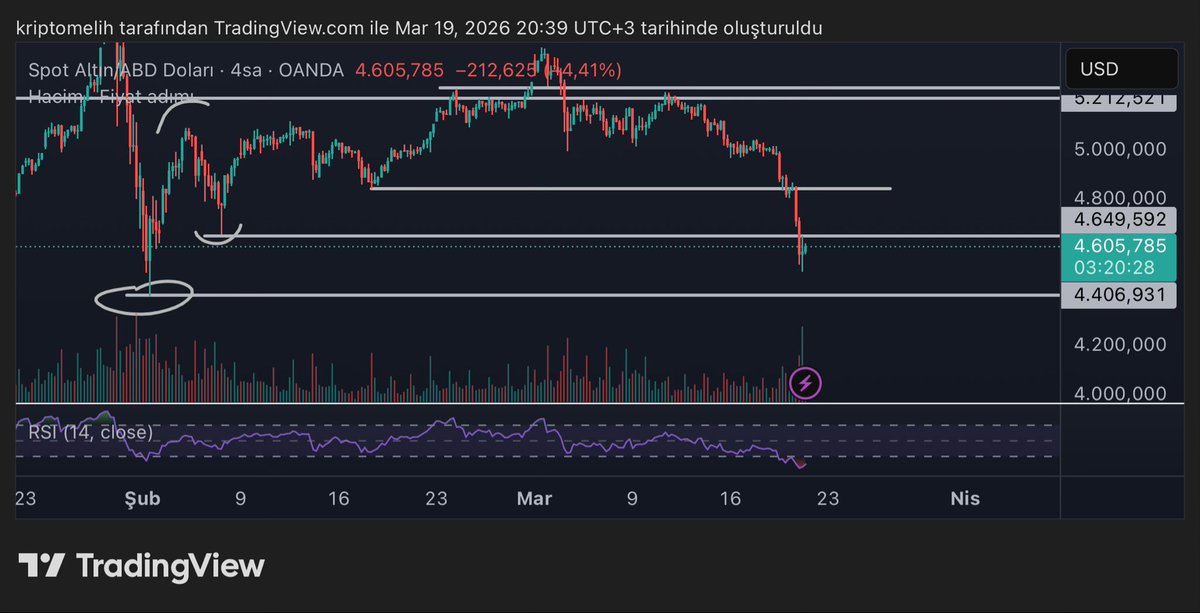The height and width of the screenshot is (613, 1200).
Task: Select the Mar label on the date axis
Action: click(535, 498)
